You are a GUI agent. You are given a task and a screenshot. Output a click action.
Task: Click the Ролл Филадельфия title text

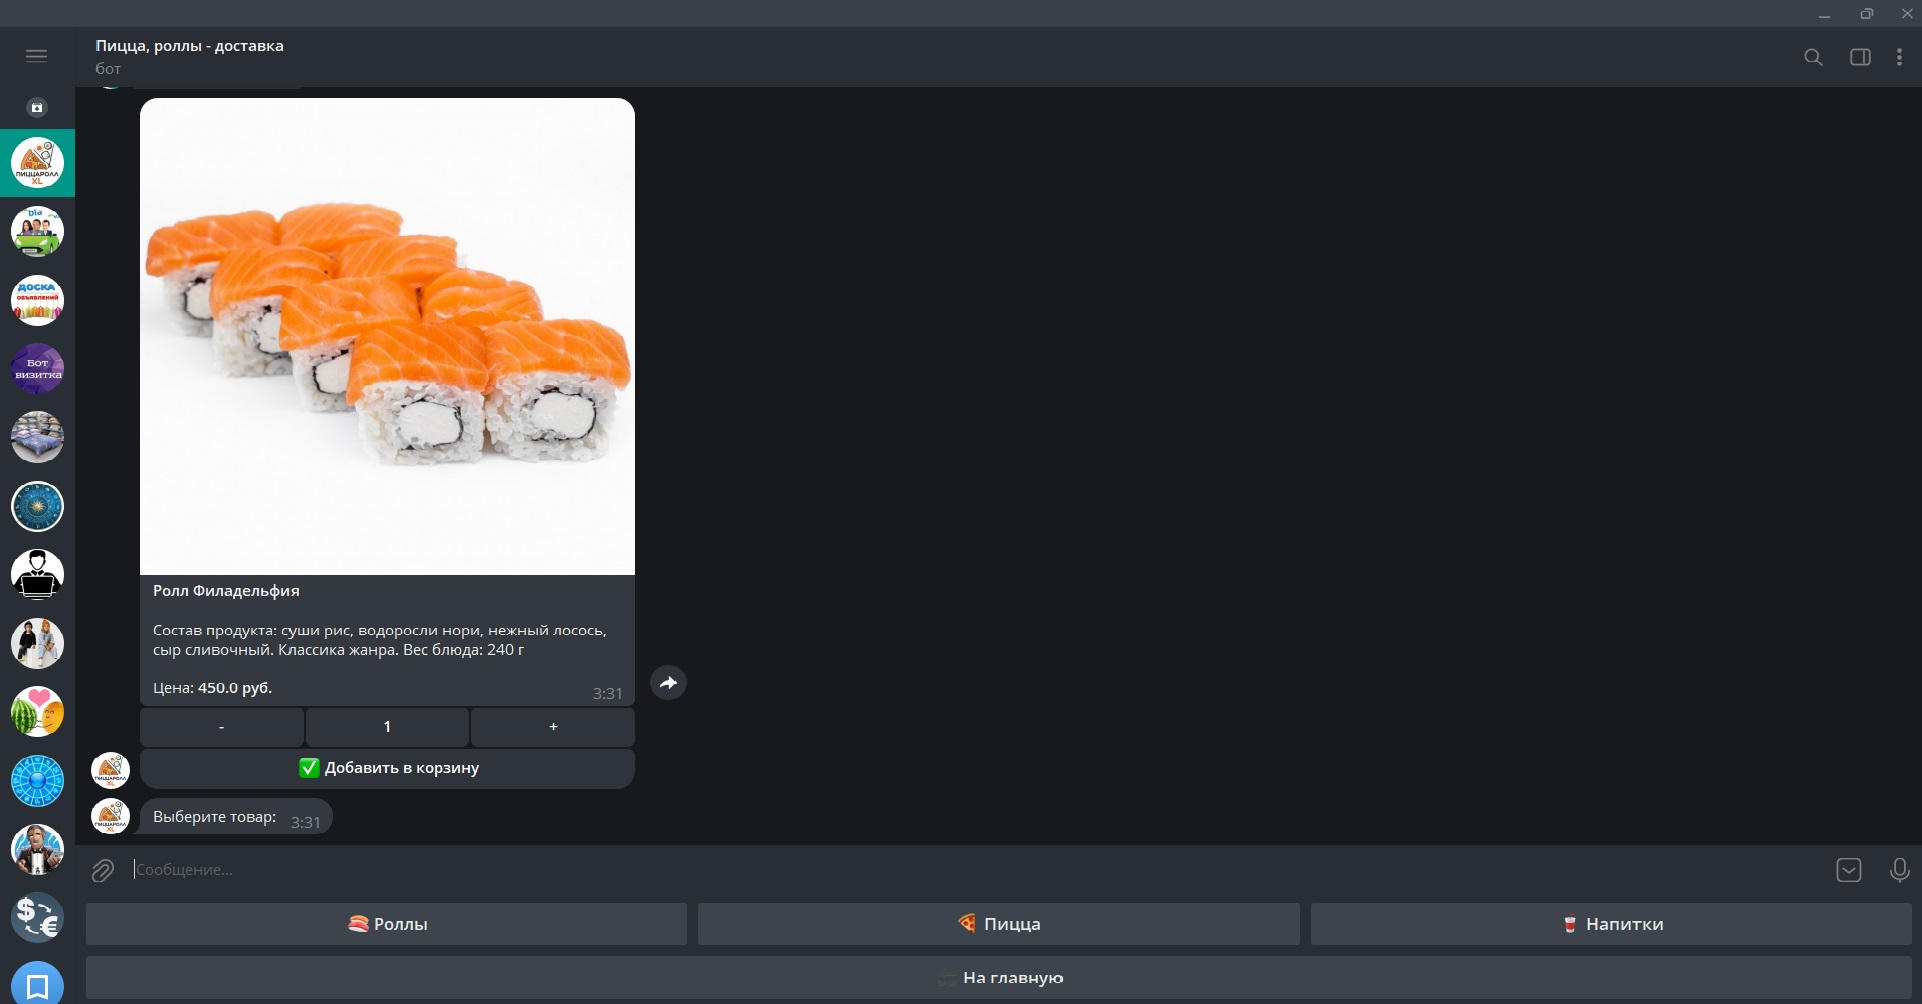(x=226, y=591)
